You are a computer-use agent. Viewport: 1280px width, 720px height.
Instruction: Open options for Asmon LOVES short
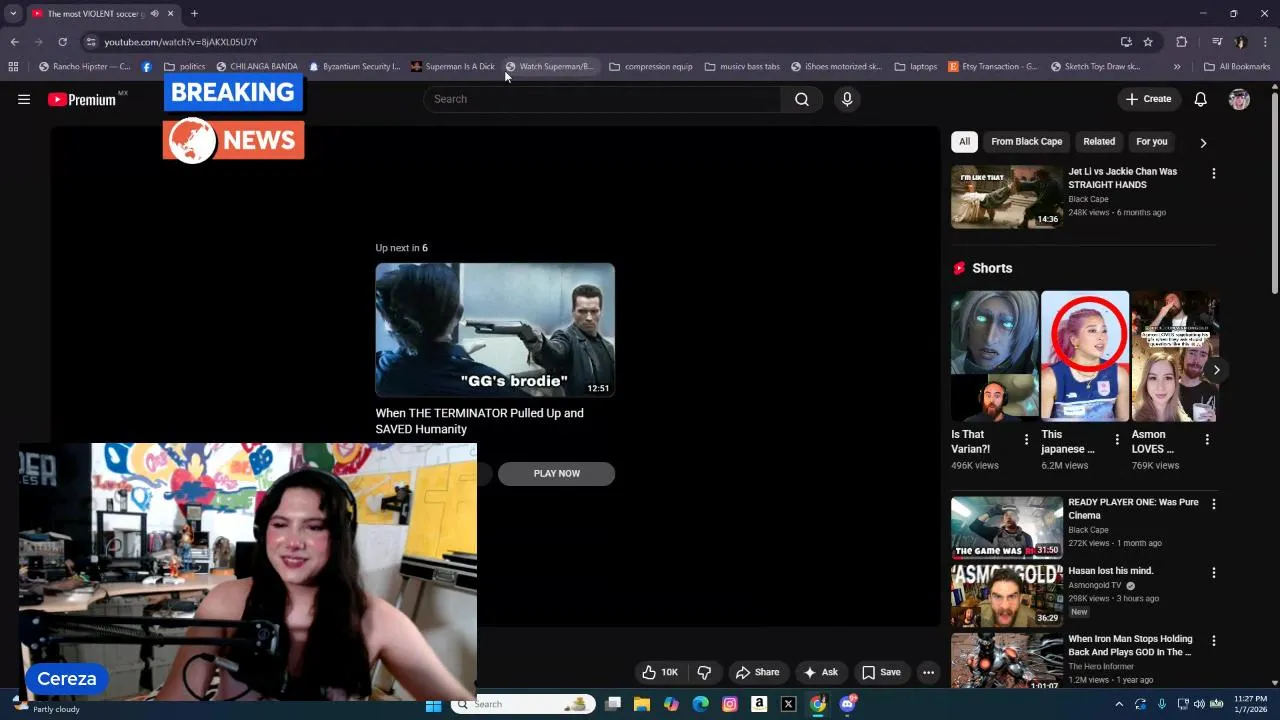(1207, 439)
